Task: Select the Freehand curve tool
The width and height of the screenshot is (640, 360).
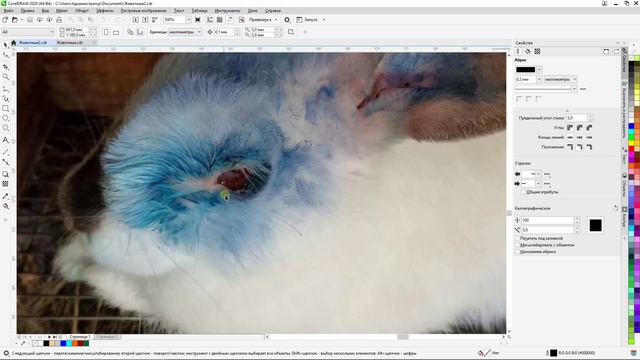Action: coord(5,89)
